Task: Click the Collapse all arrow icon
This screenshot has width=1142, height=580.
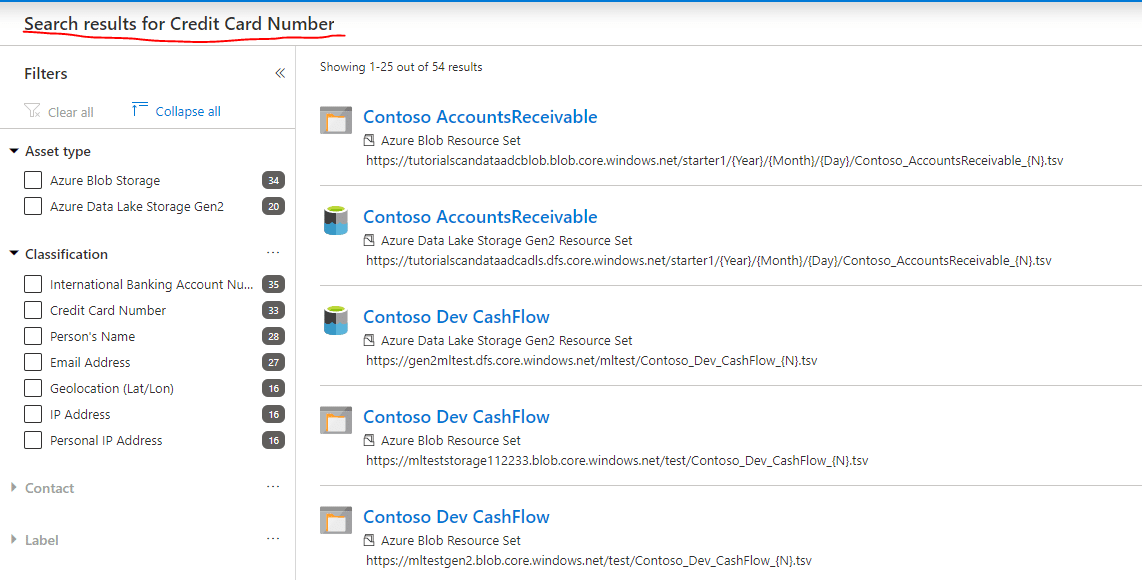Action: pyautogui.click(x=139, y=109)
